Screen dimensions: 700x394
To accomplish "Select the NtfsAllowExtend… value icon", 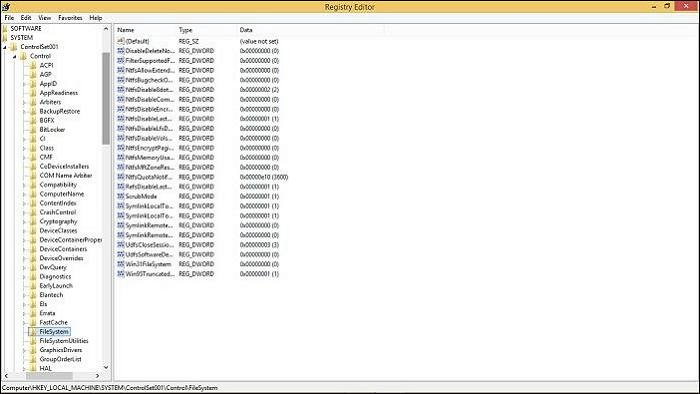I will (x=121, y=70).
